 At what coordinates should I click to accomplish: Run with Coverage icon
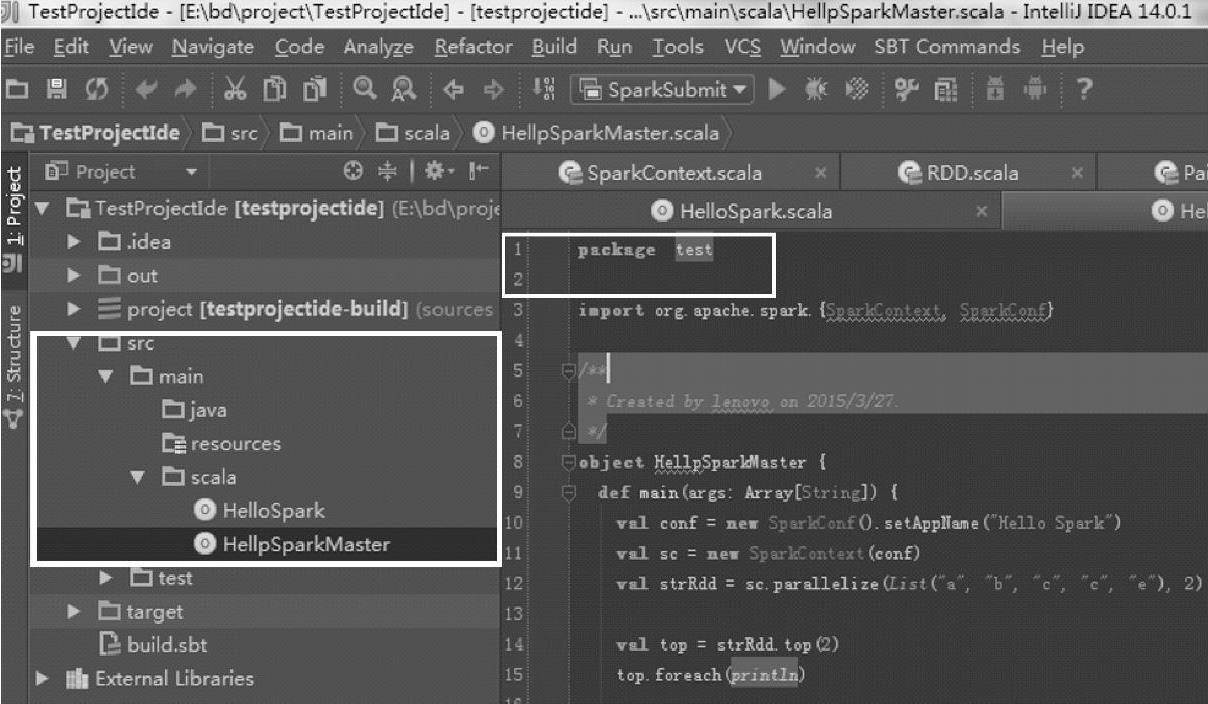point(857,90)
